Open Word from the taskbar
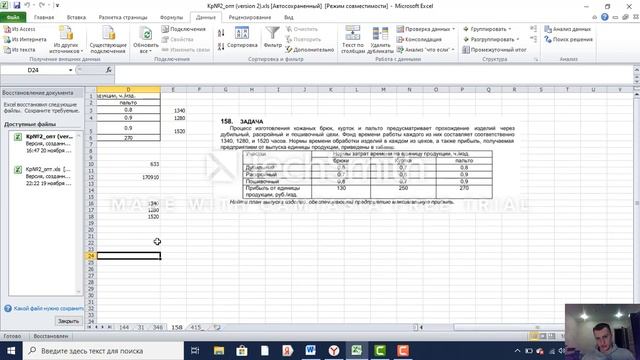640x360 pixels. 311,351
